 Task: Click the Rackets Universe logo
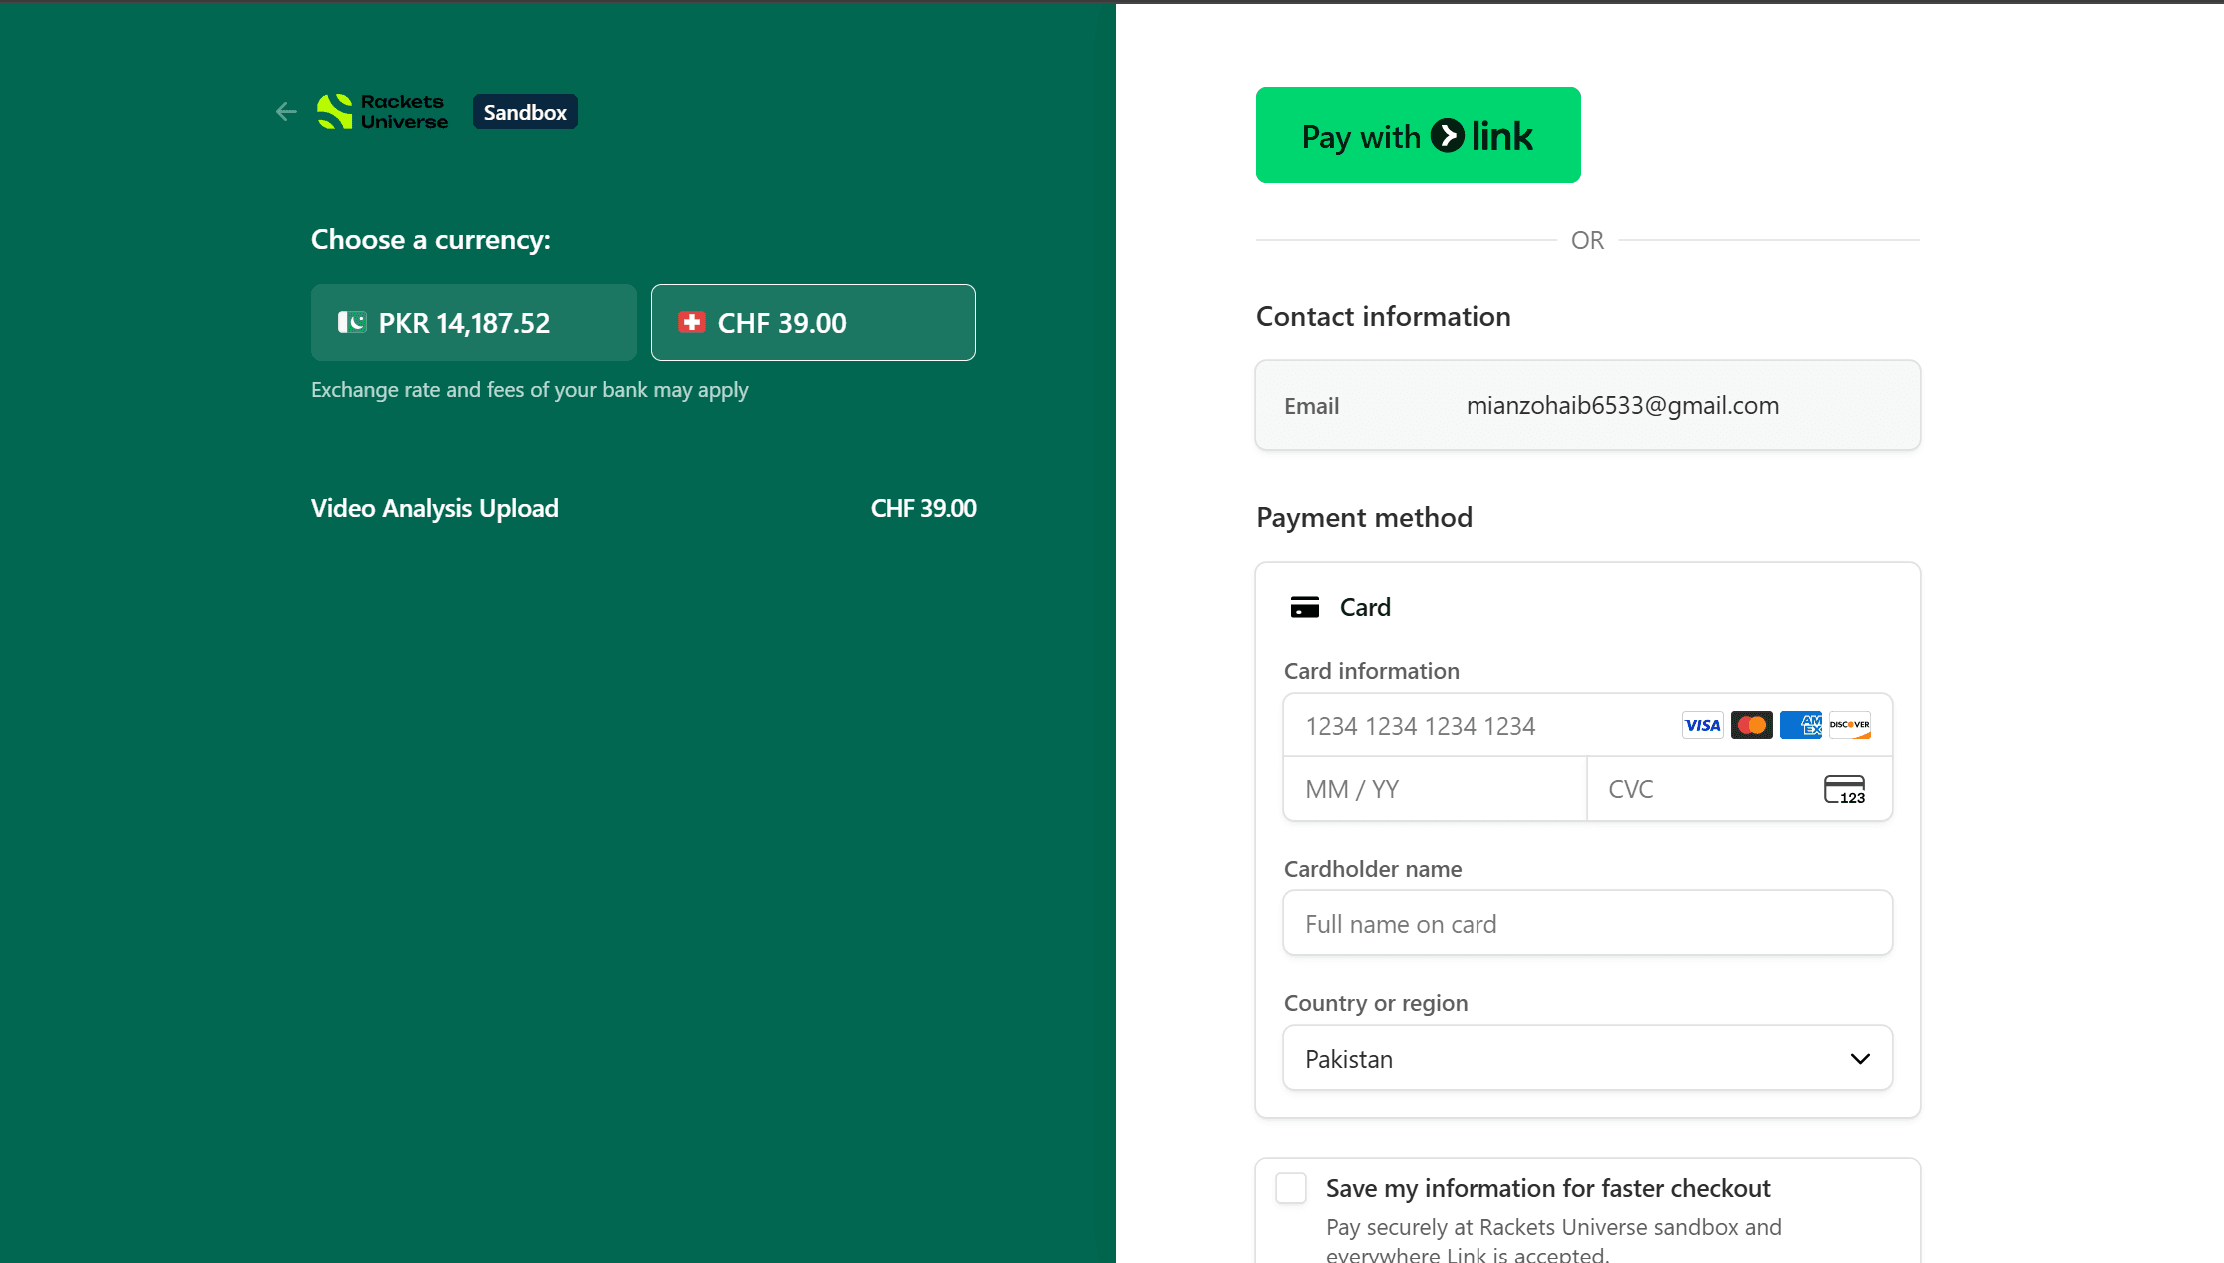[x=382, y=112]
